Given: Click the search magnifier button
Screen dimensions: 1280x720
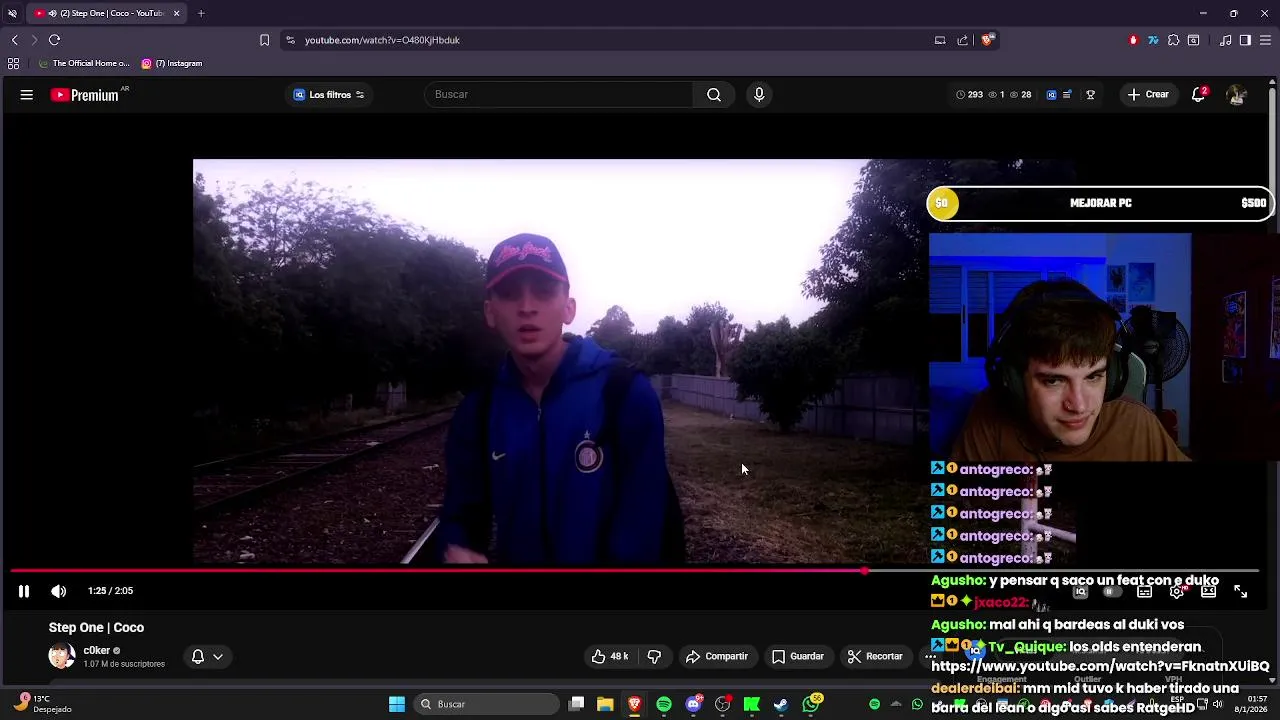Looking at the screenshot, I should pos(714,95).
